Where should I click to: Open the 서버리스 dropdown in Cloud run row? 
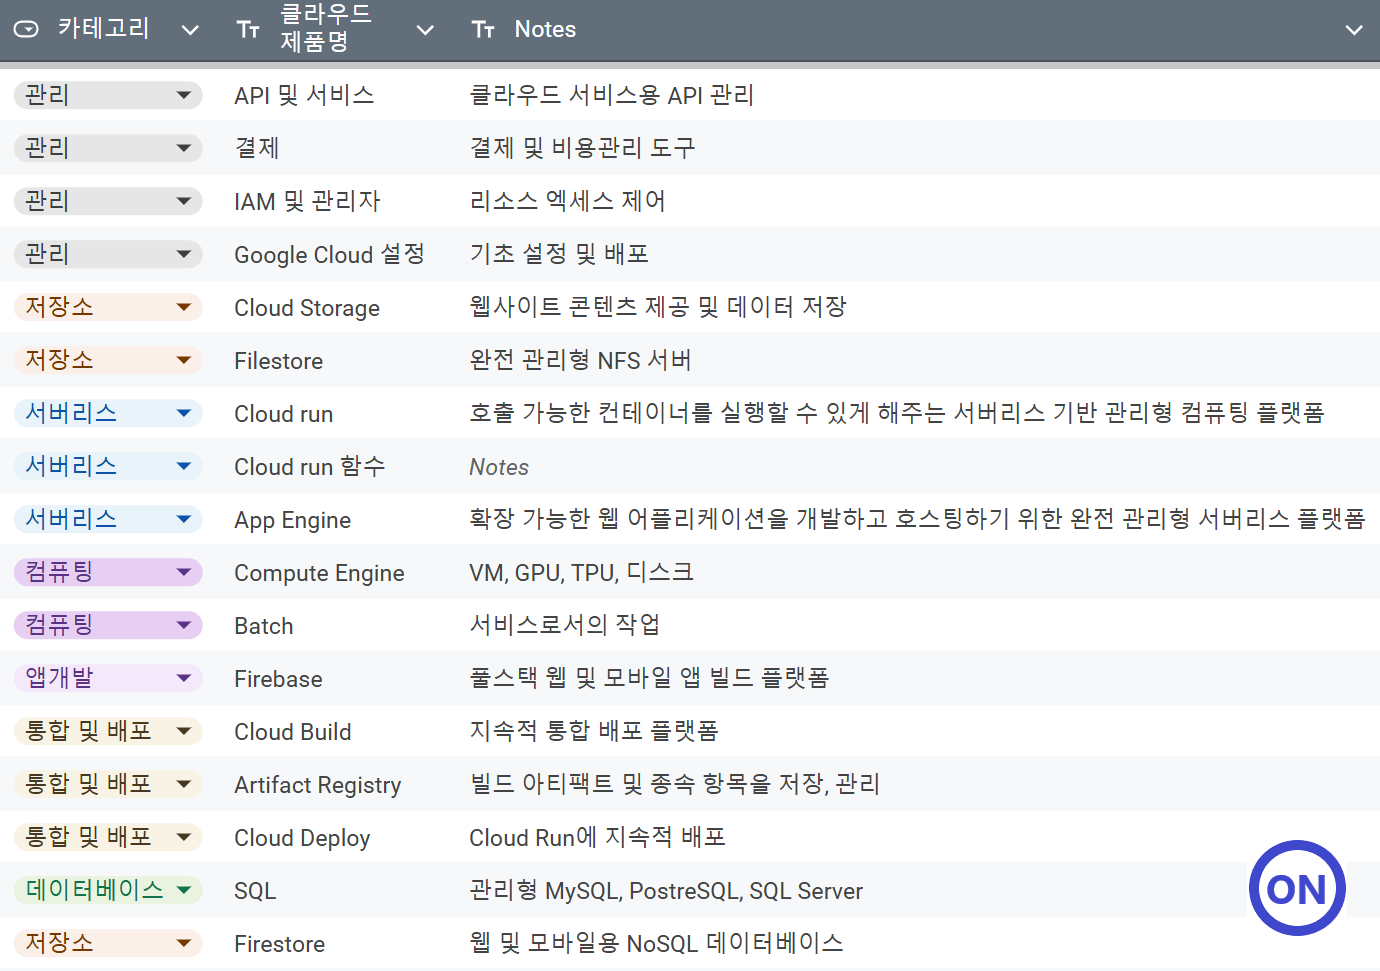point(108,413)
